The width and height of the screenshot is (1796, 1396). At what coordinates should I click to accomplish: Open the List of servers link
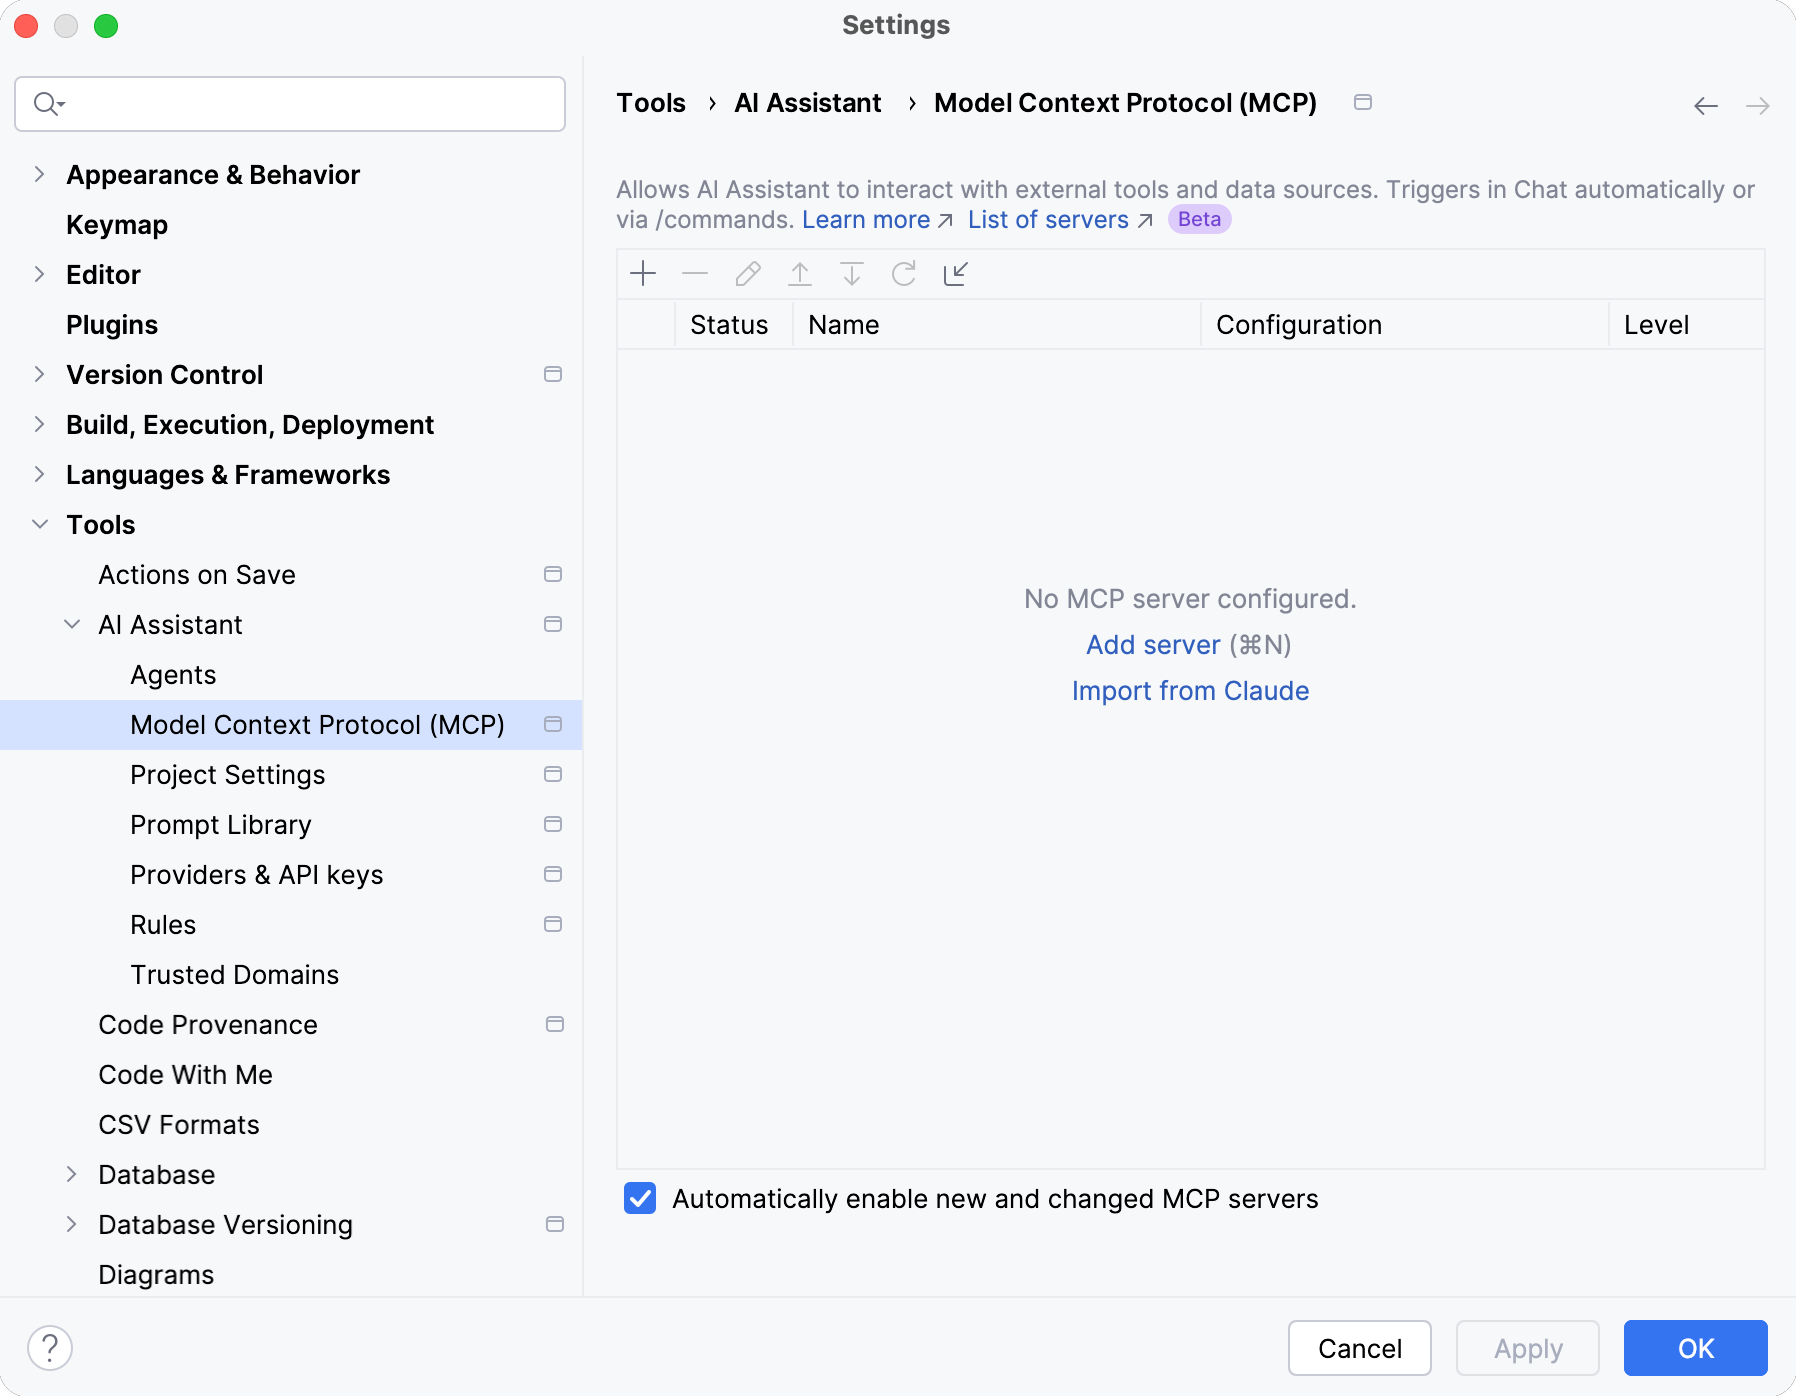1048,219
